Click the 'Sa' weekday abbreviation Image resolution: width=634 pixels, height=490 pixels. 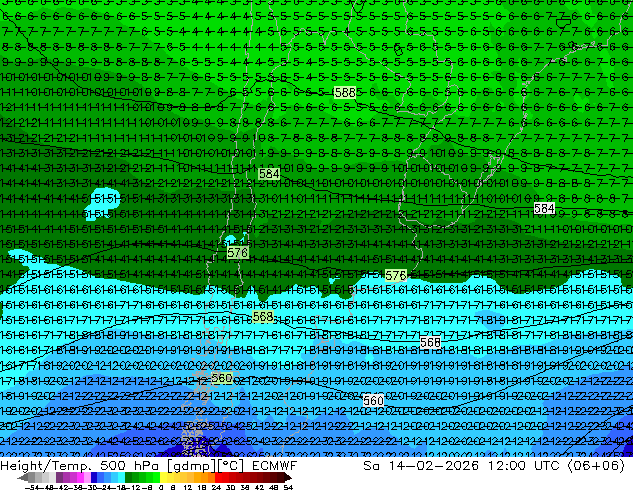point(371,466)
